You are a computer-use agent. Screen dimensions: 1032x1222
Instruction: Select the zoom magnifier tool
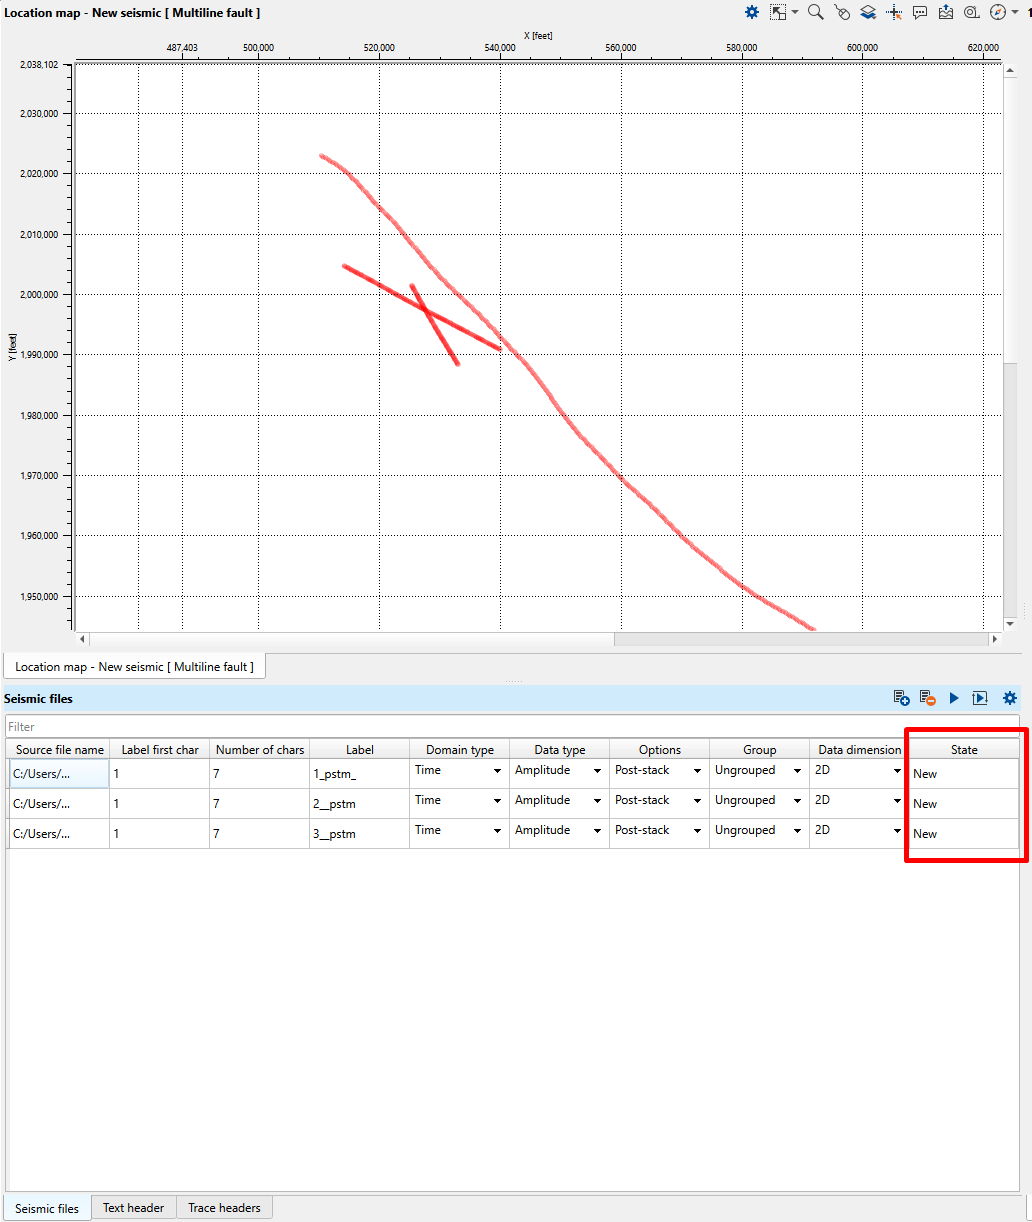pyautogui.click(x=815, y=12)
